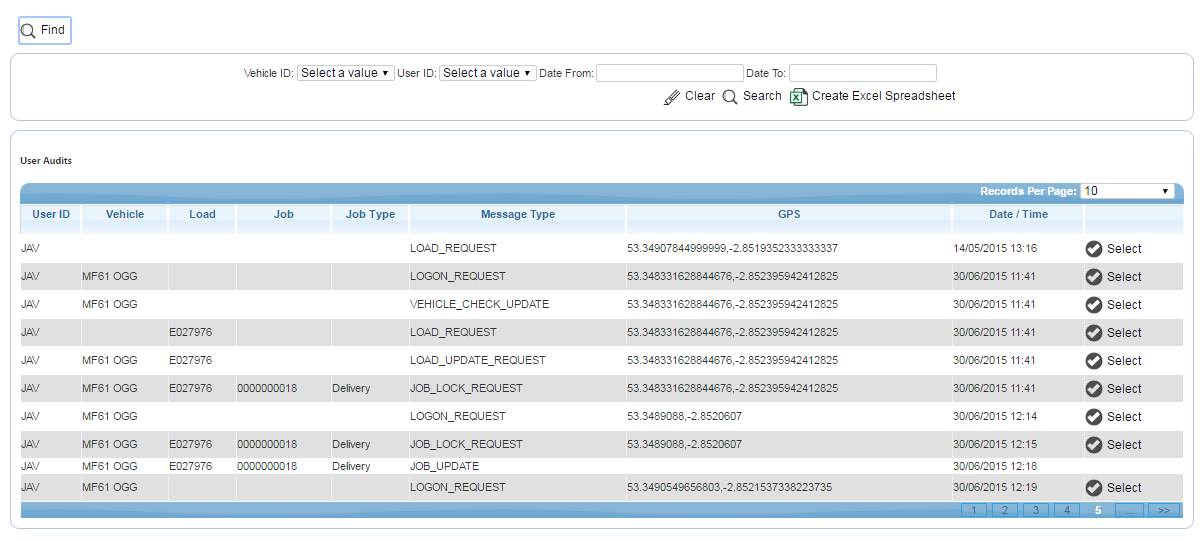This screenshot has width=1201, height=541.
Task: Select the 12:19 LOGON_REQUEST row
Action: (1113, 488)
